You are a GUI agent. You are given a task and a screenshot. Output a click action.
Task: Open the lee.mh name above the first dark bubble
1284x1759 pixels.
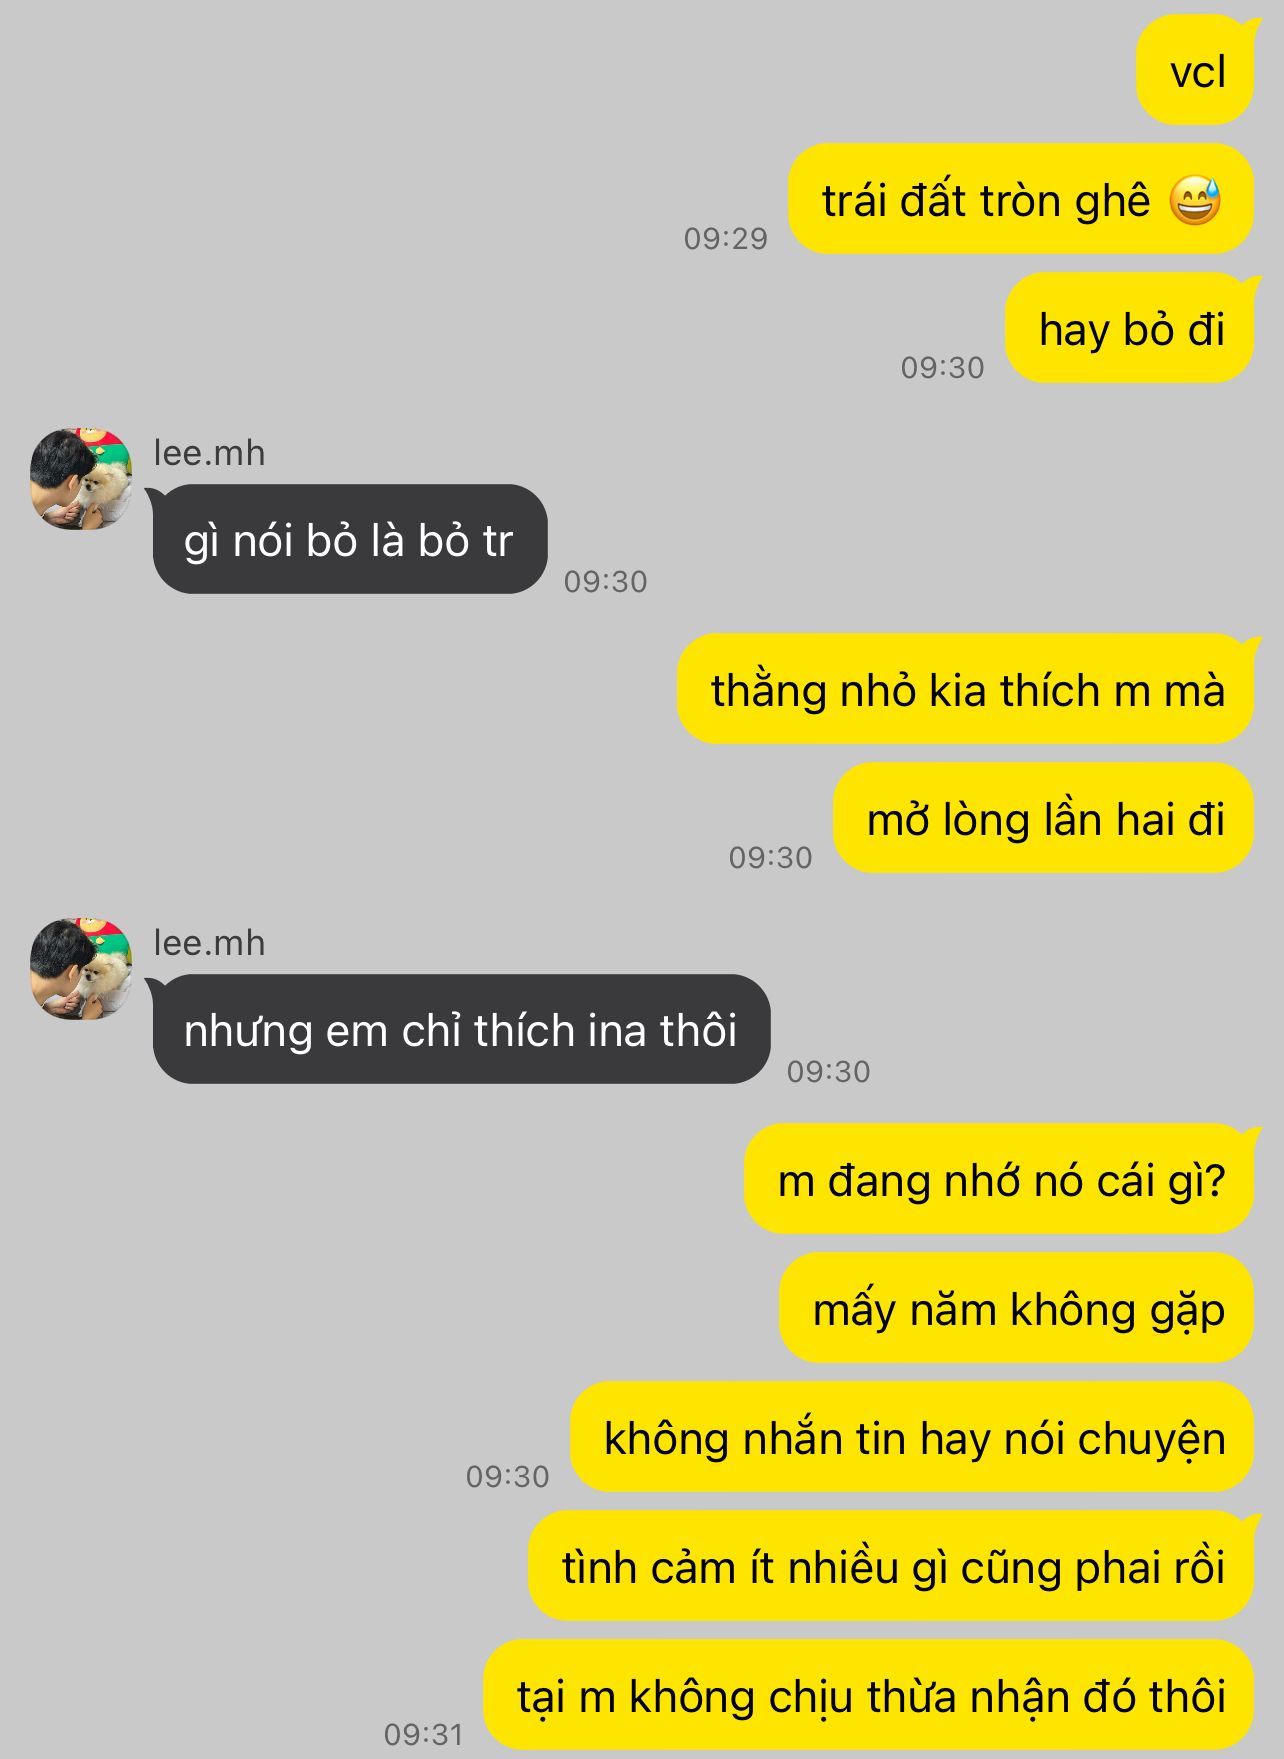[209, 453]
